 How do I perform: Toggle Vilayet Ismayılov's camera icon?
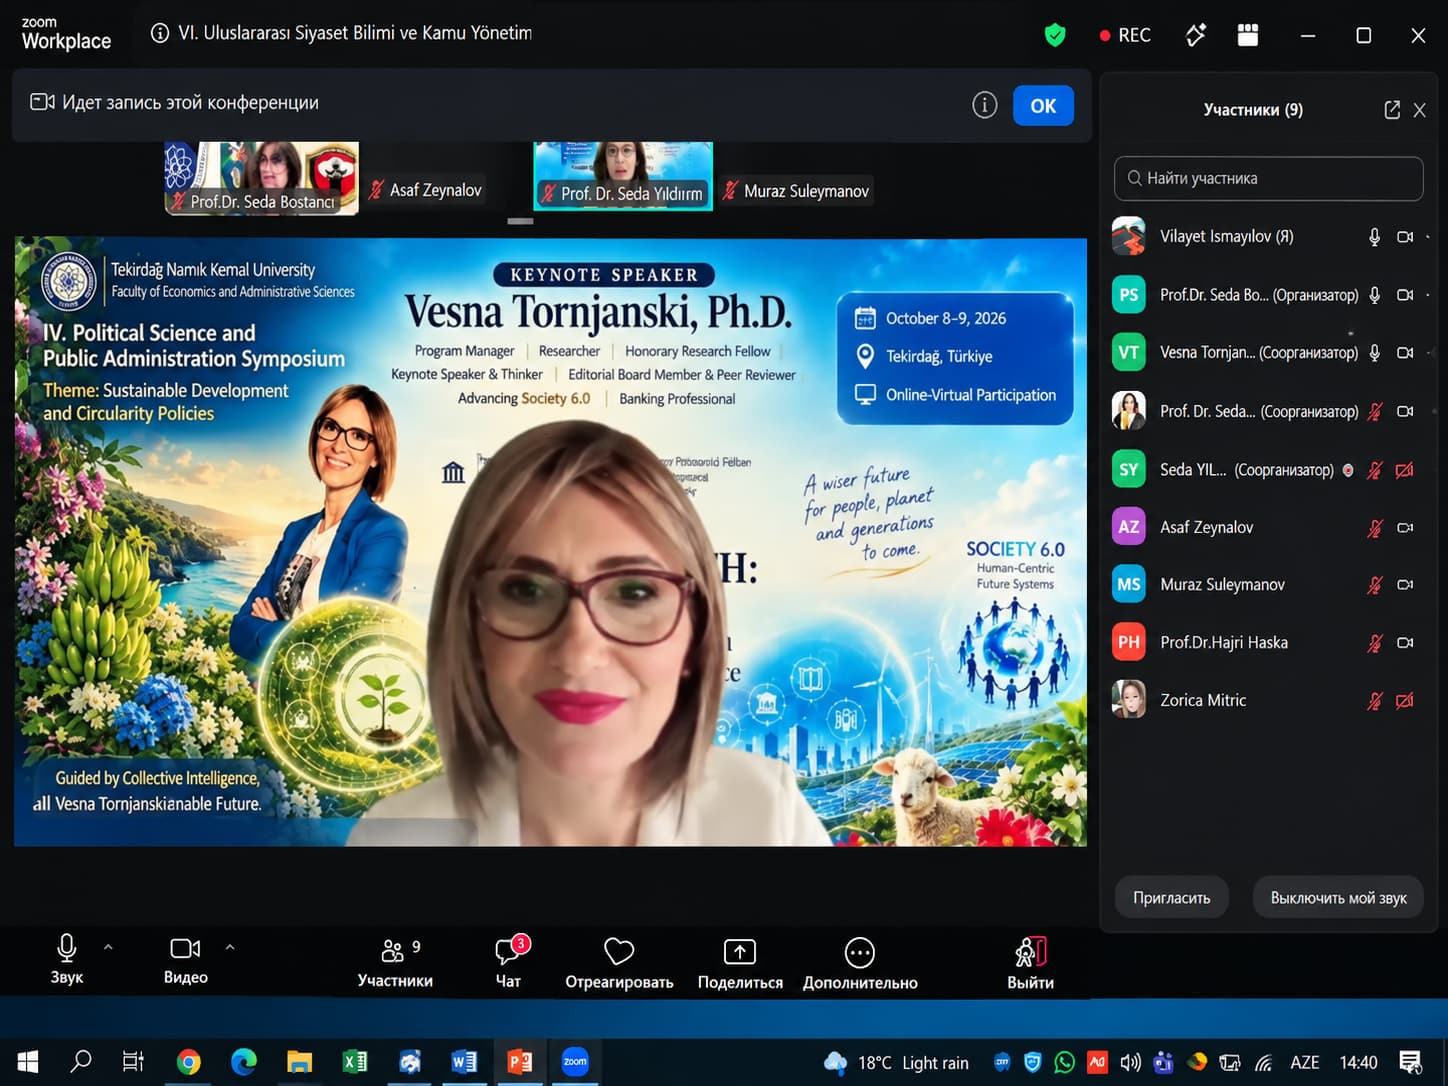click(1405, 237)
